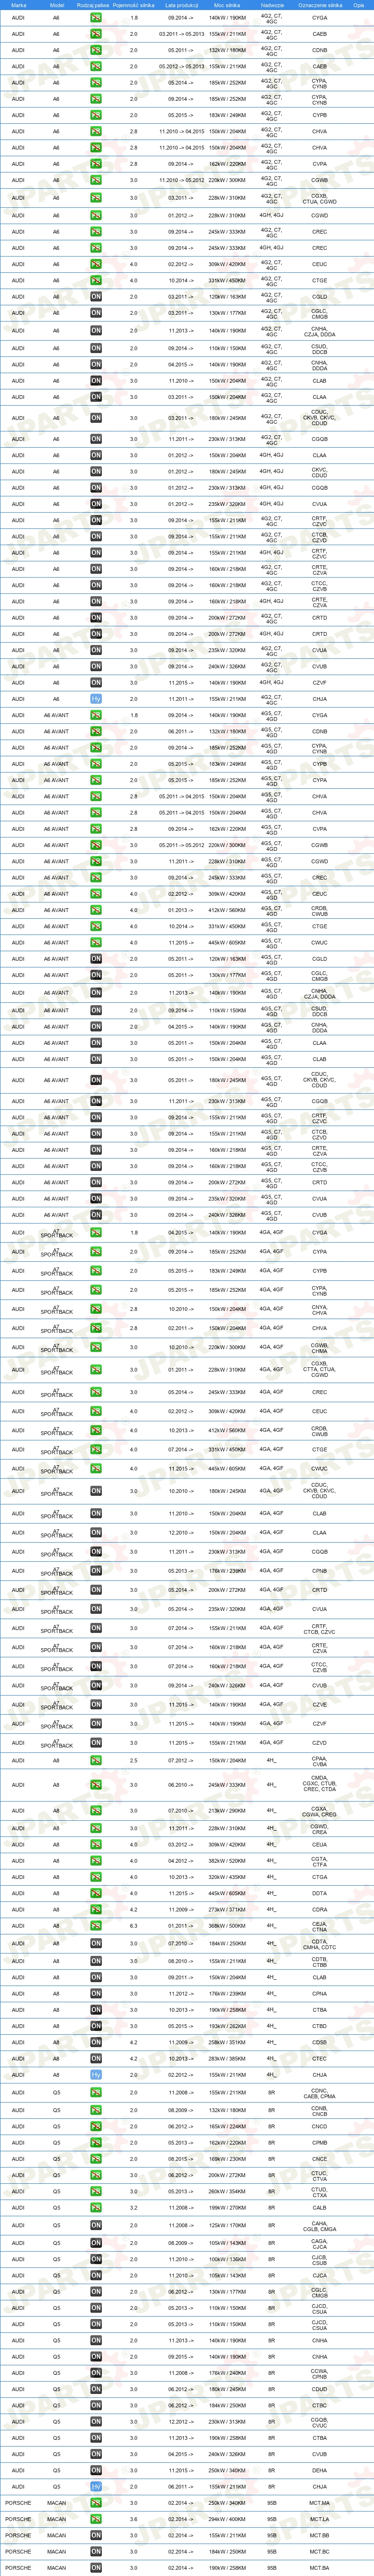Click the hybrid Hy icon in the Q5 CHJA row
374x2576 pixels.
point(96,2487)
